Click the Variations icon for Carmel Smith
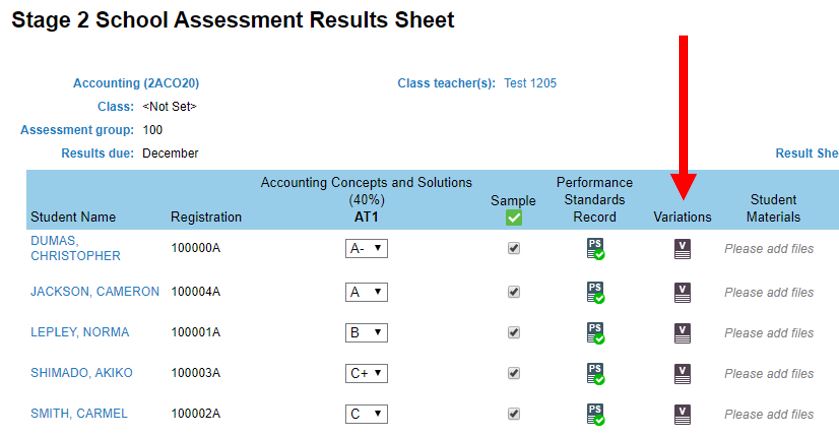Image resolution: width=839 pixels, height=438 pixels. 682,414
